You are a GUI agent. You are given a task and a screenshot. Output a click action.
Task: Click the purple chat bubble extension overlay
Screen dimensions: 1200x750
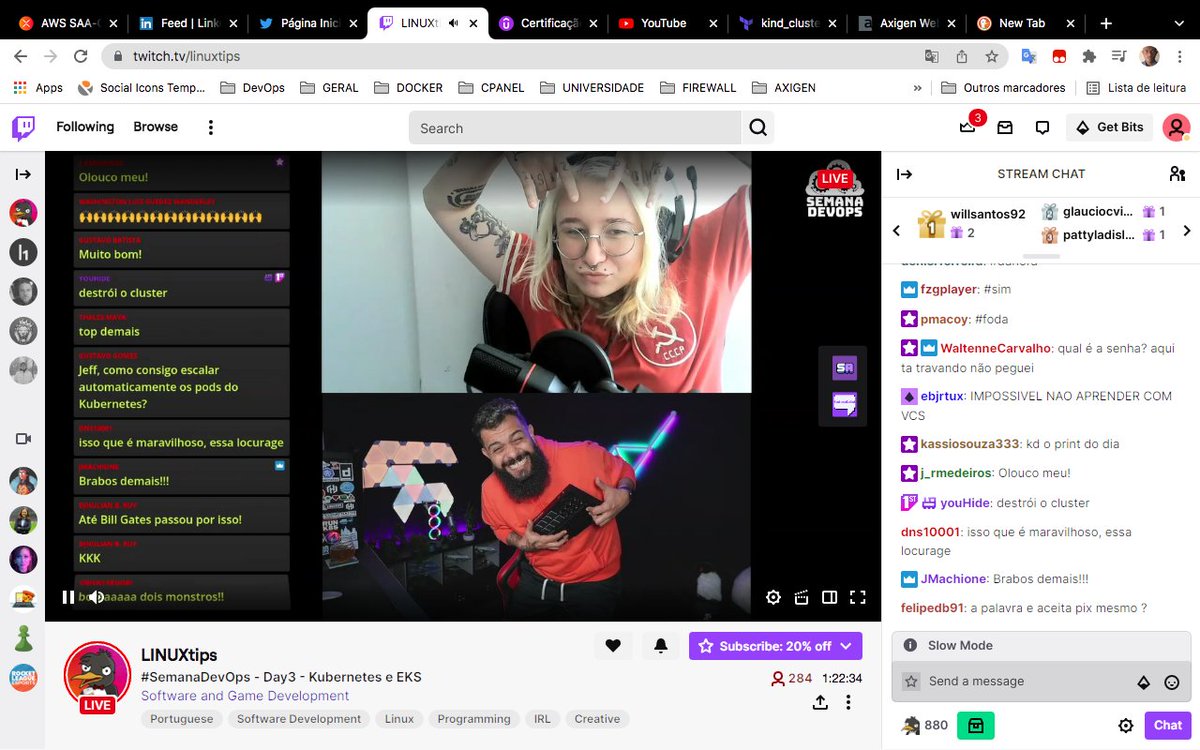845,405
